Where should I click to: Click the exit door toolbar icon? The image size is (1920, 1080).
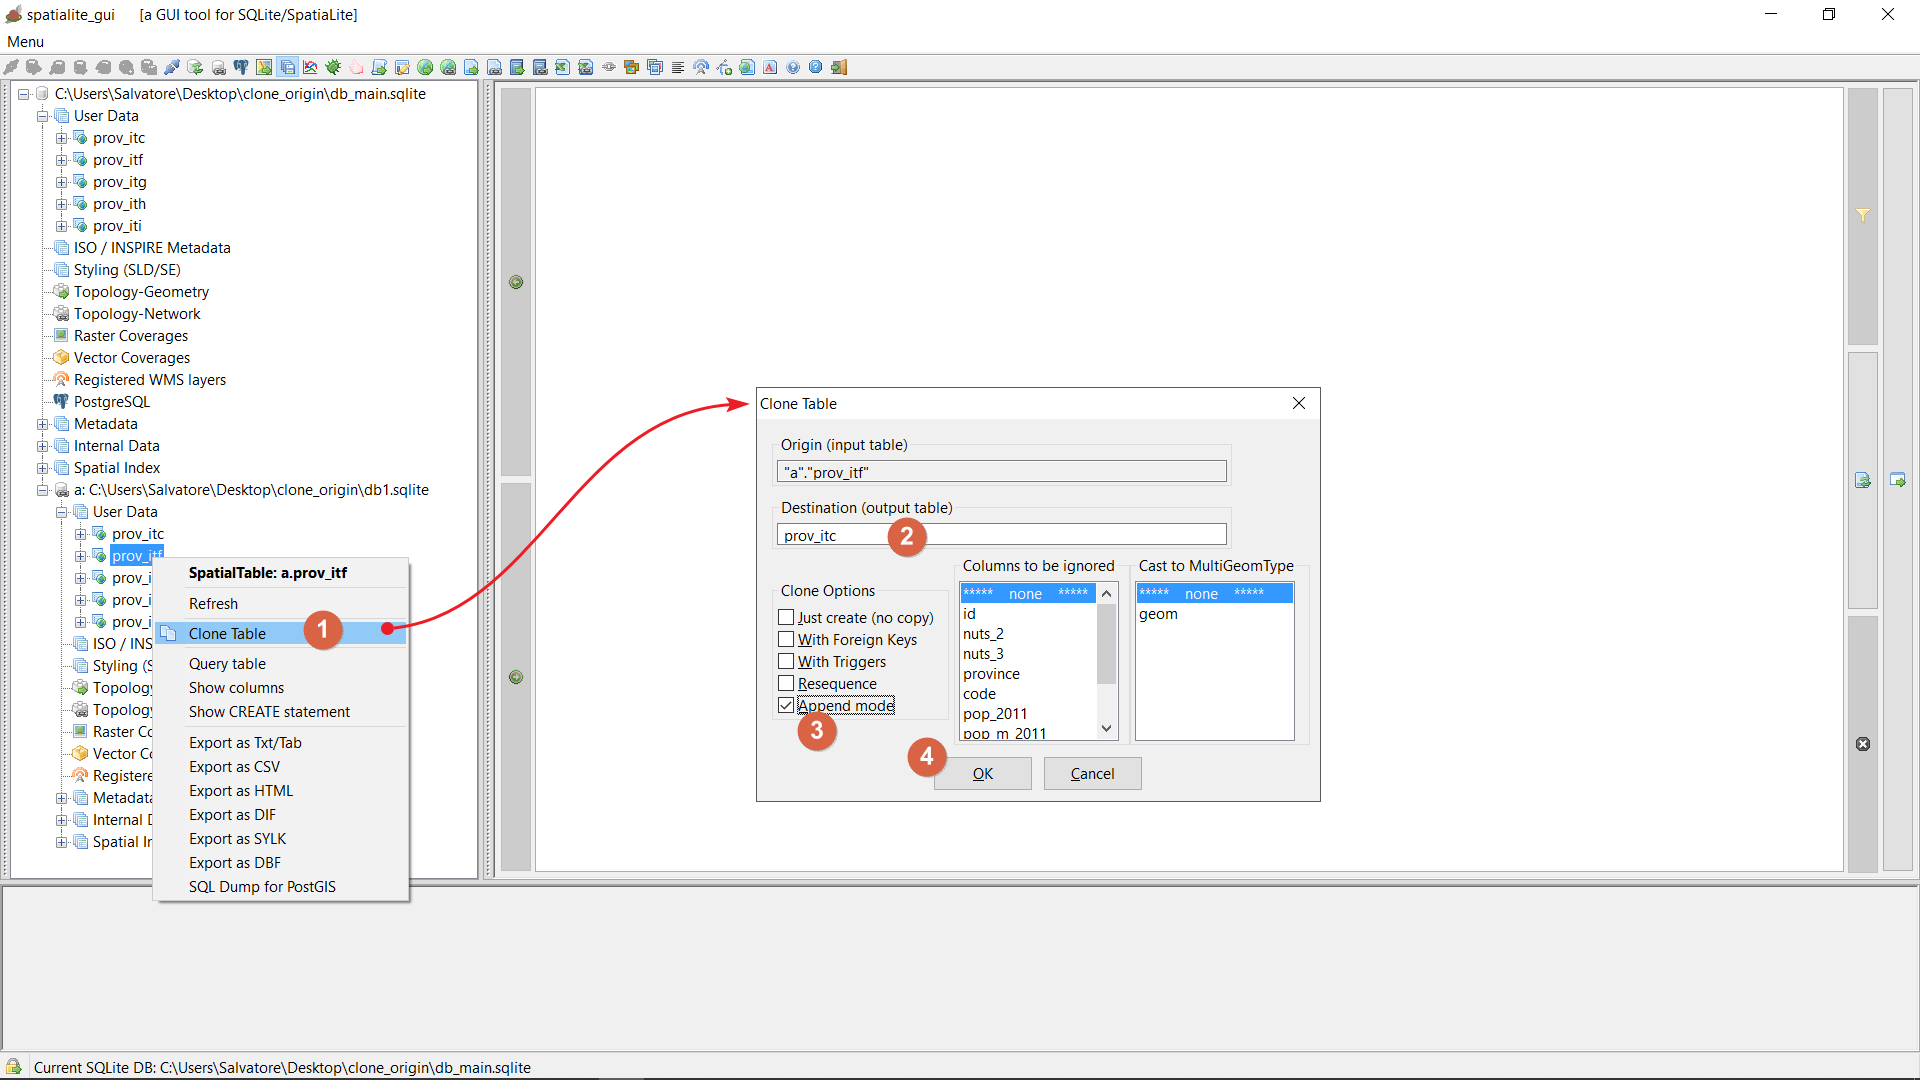[839, 67]
